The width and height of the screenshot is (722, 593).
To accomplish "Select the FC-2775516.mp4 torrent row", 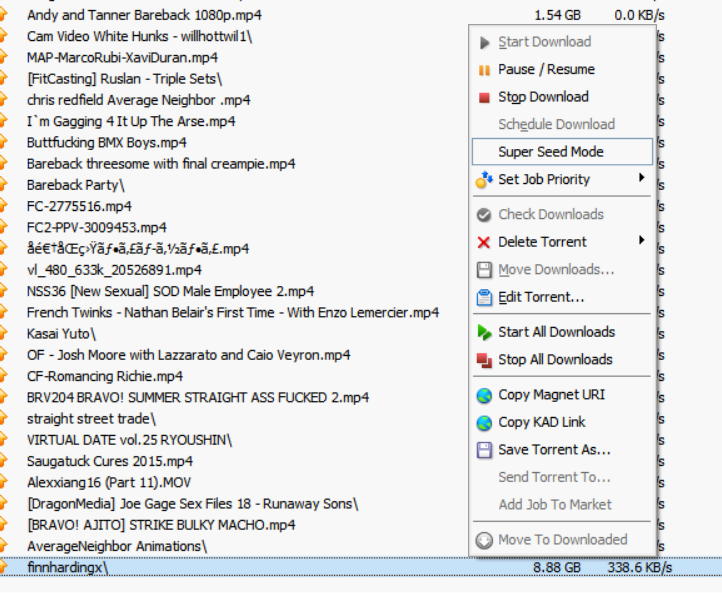I will click(79, 206).
